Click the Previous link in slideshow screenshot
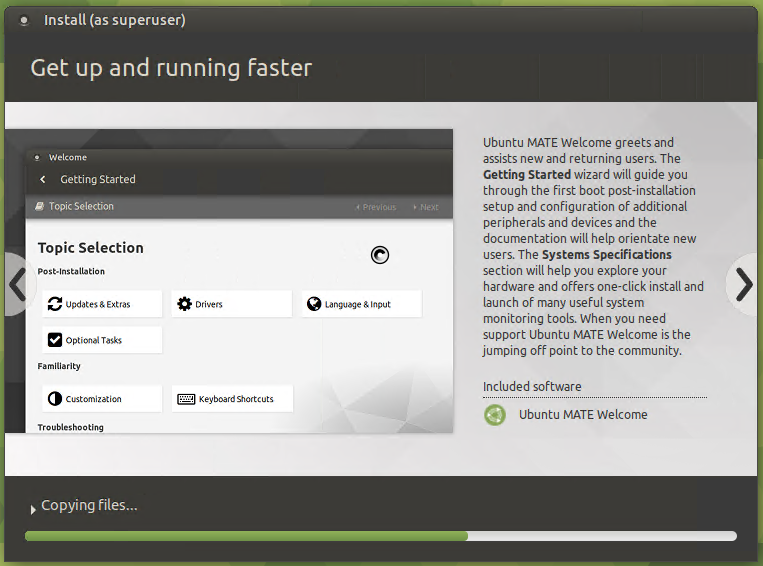 tap(376, 207)
